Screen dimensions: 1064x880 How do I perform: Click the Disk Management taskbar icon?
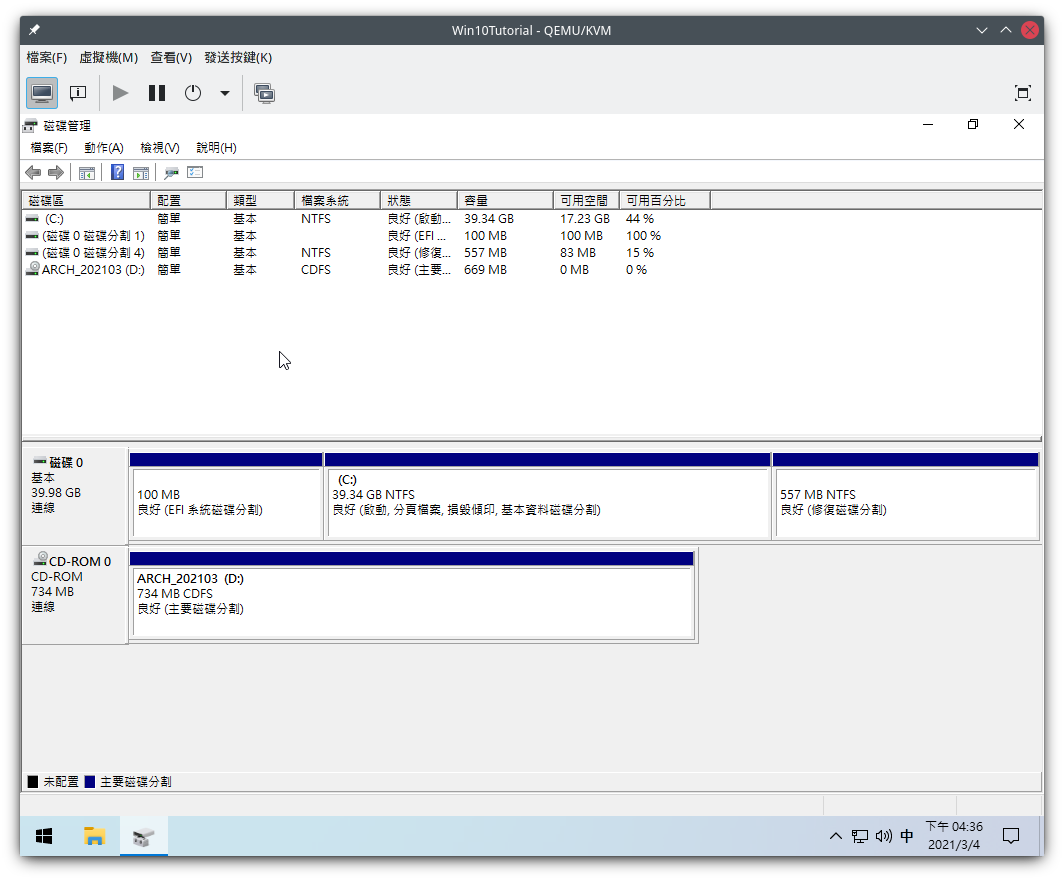[144, 836]
